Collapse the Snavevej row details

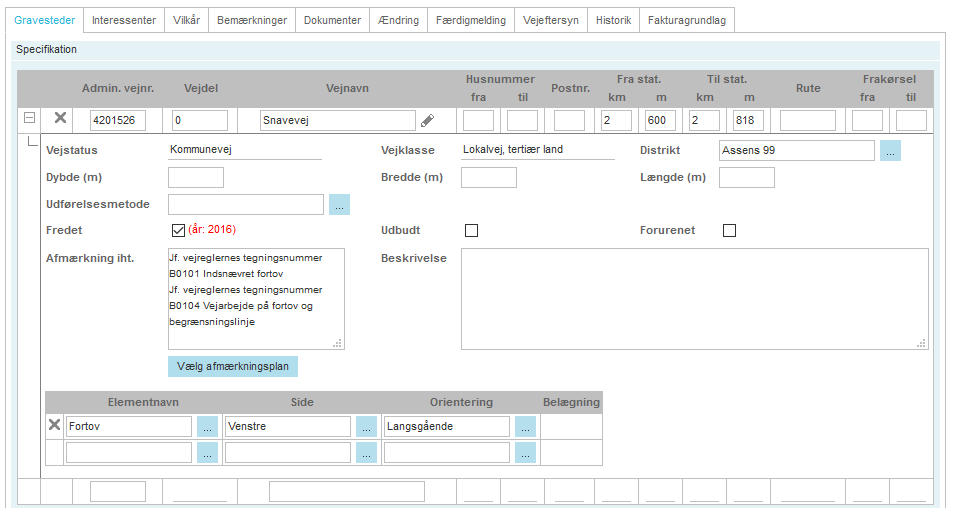(x=30, y=118)
